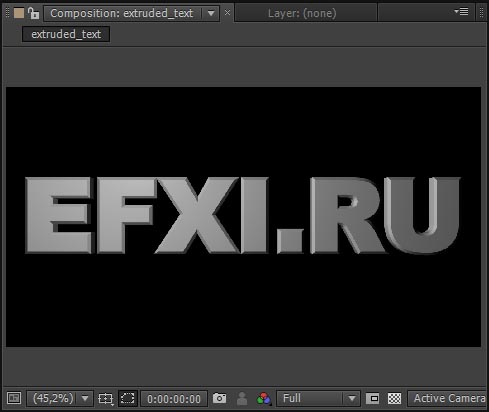
Task: Toggle the transparency grid checkerboard
Action: (x=394, y=398)
